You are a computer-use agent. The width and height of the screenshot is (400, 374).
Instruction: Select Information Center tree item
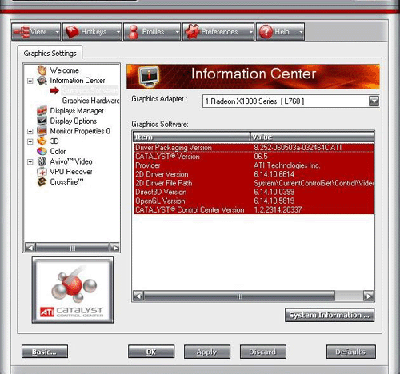point(77,80)
